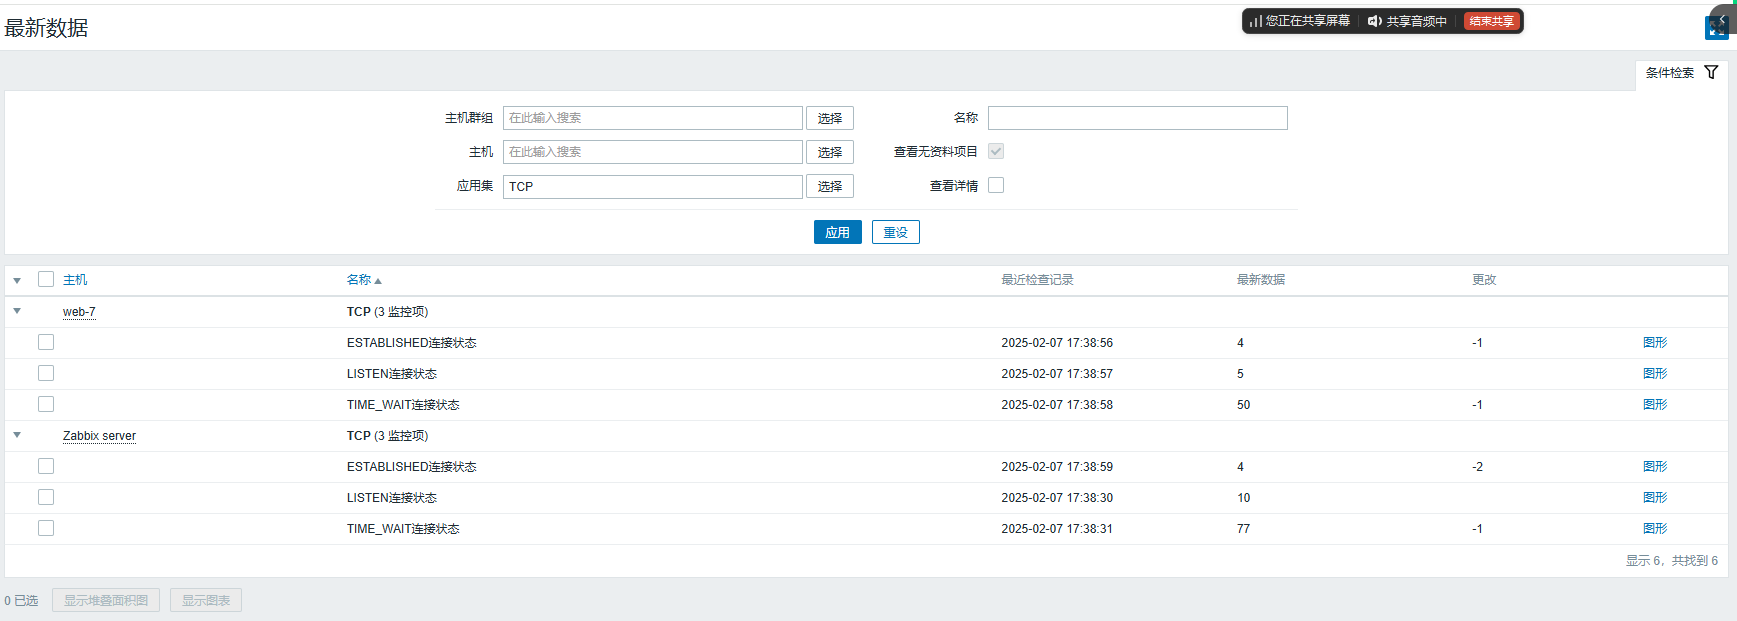1737x621 pixels.
Task: Click the value 10 in Zabbix LISTEN row
Action: coord(1243,498)
